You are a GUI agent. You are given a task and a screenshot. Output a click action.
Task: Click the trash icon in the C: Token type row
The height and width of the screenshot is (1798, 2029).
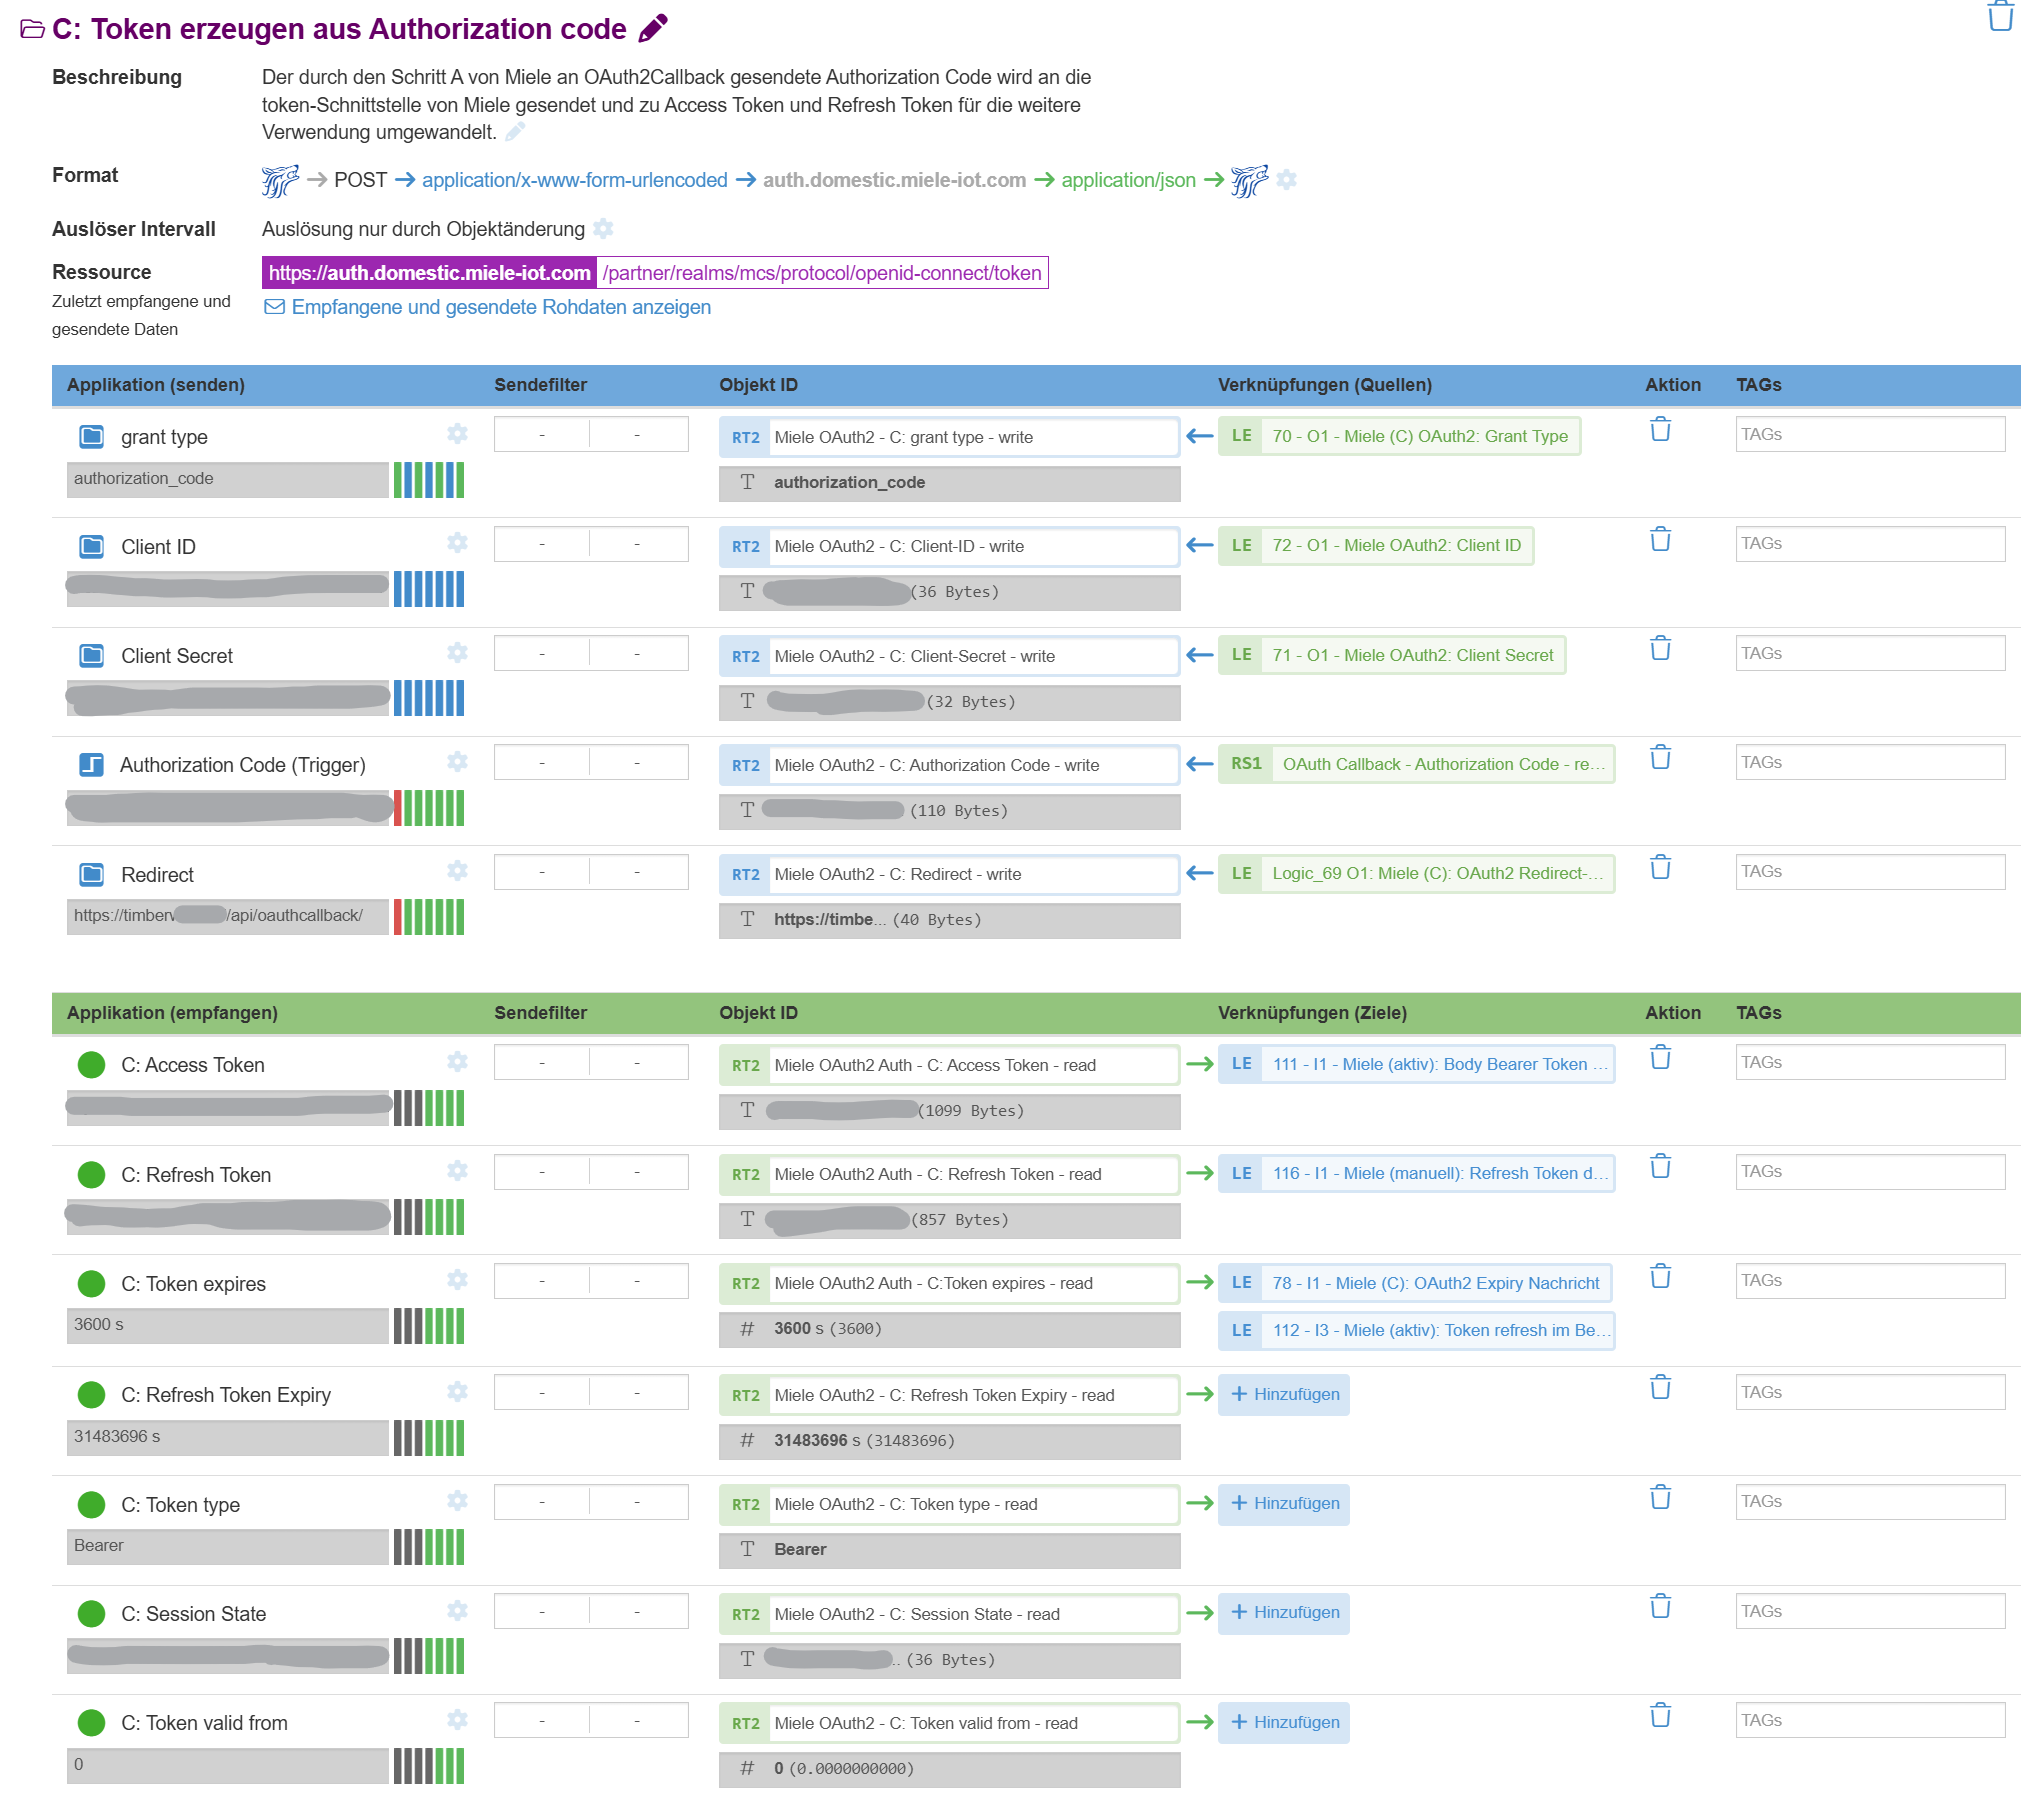click(x=1660, y=1497)
